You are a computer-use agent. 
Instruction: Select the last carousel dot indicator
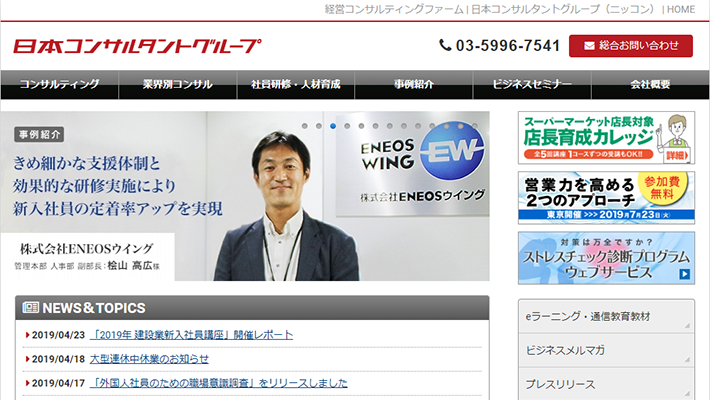tap(475, 126)
